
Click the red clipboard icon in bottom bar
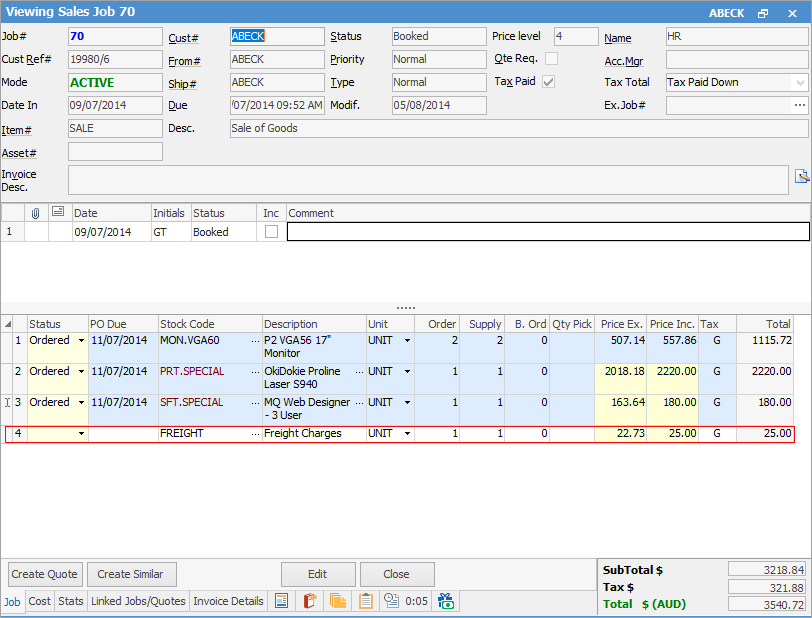point(310,601)
